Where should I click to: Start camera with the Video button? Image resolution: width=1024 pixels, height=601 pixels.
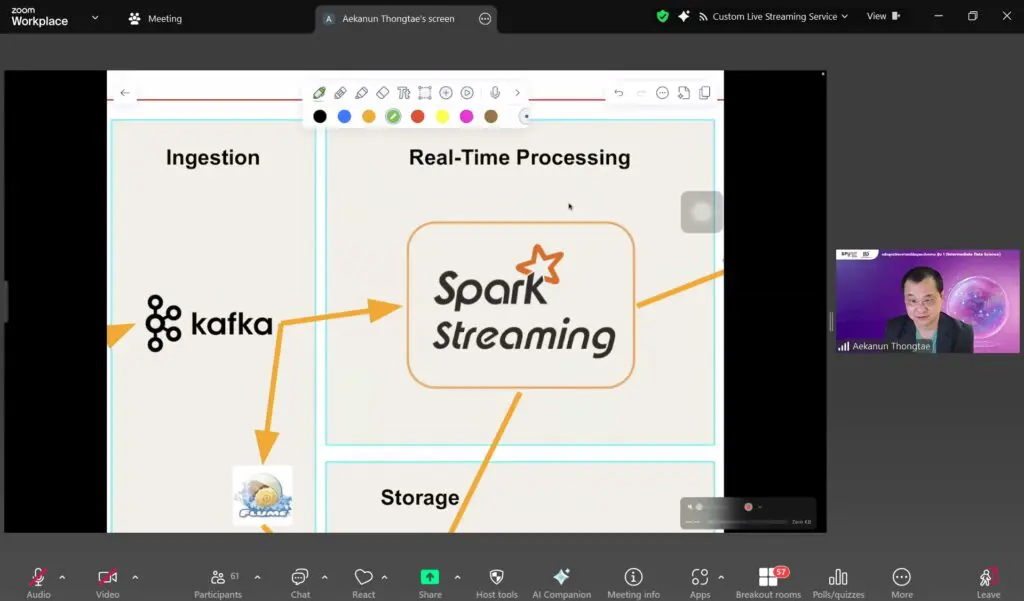pos(108,583)
